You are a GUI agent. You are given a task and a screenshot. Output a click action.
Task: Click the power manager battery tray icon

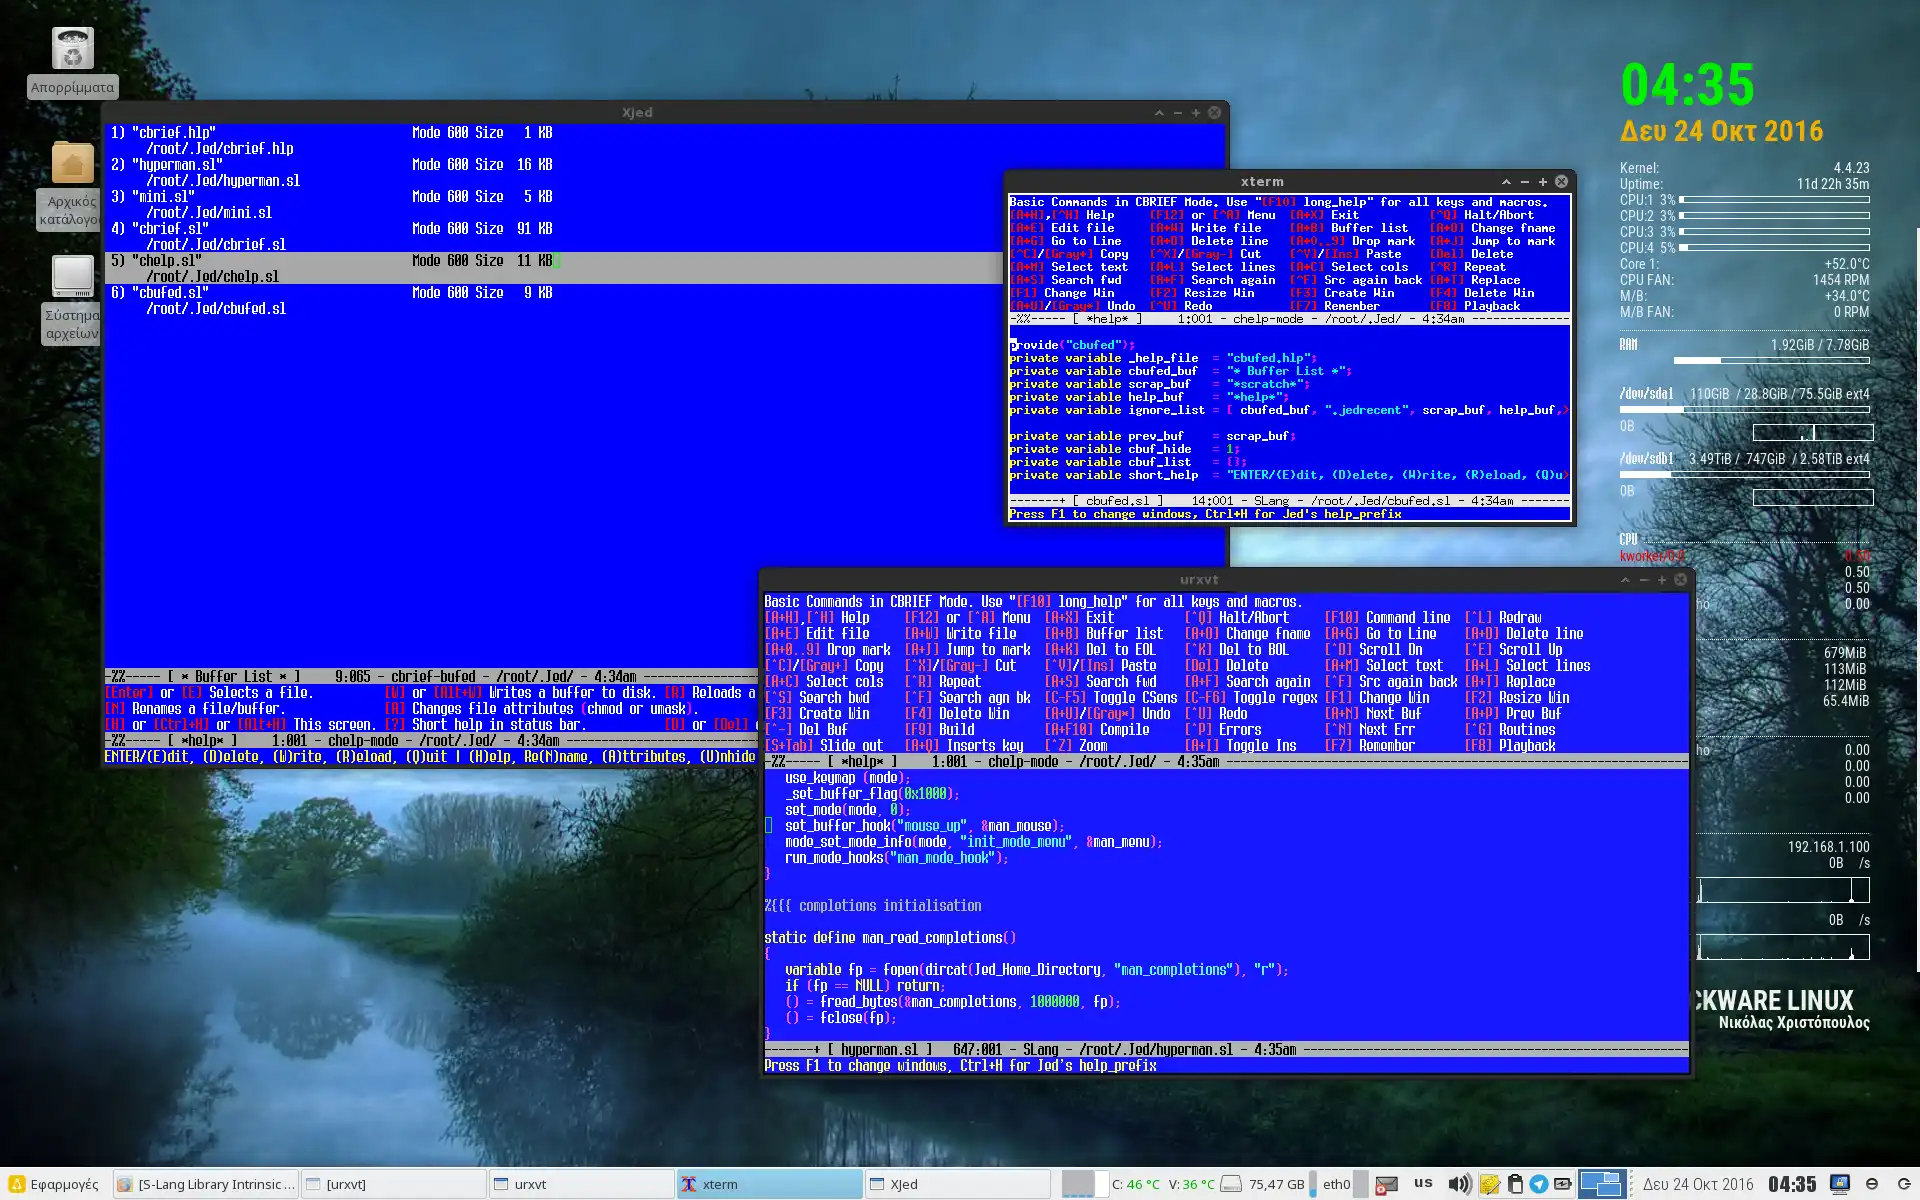(1563, 1184)
